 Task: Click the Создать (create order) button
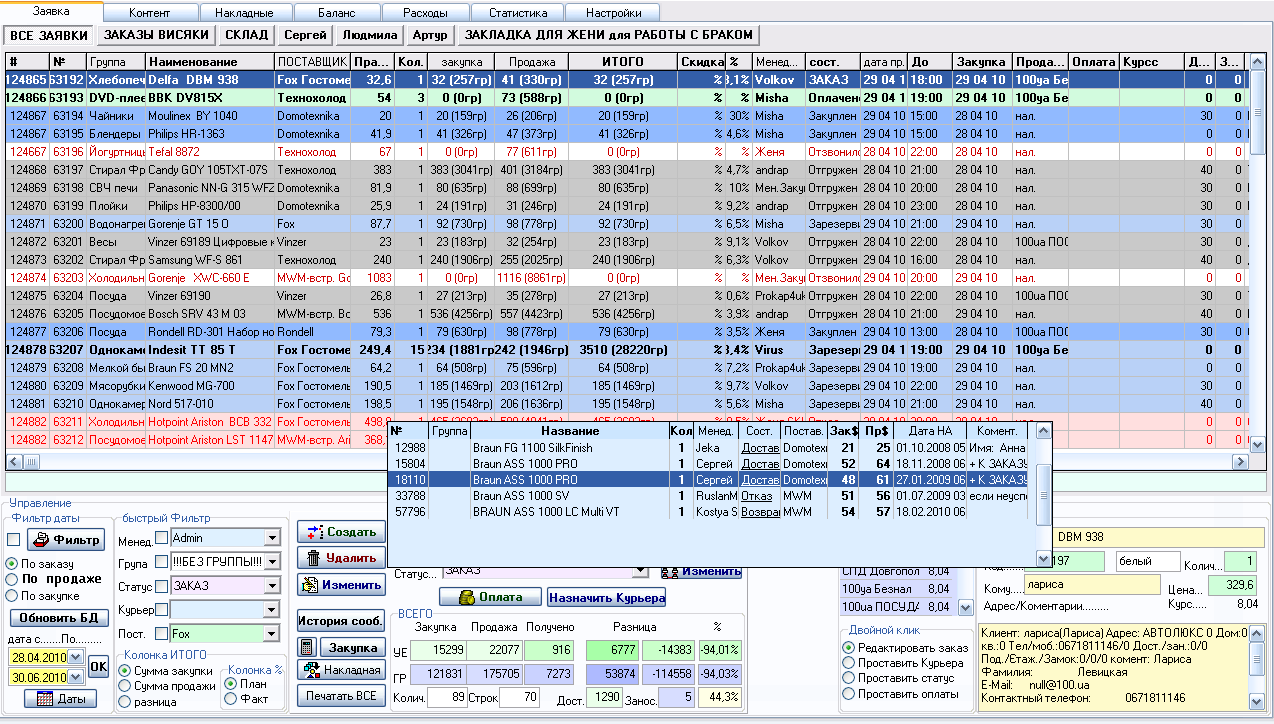pos(341,532)
